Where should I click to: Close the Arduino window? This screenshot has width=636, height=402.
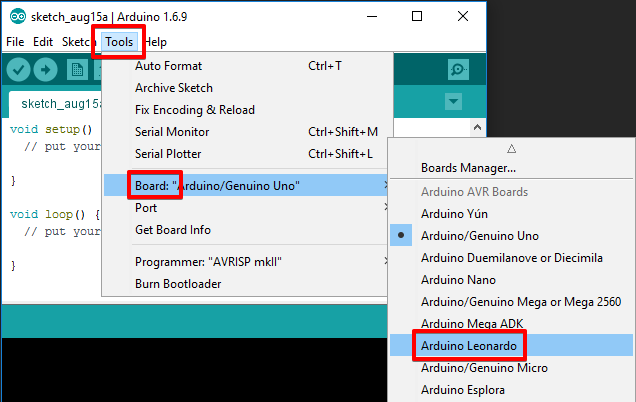463,17
